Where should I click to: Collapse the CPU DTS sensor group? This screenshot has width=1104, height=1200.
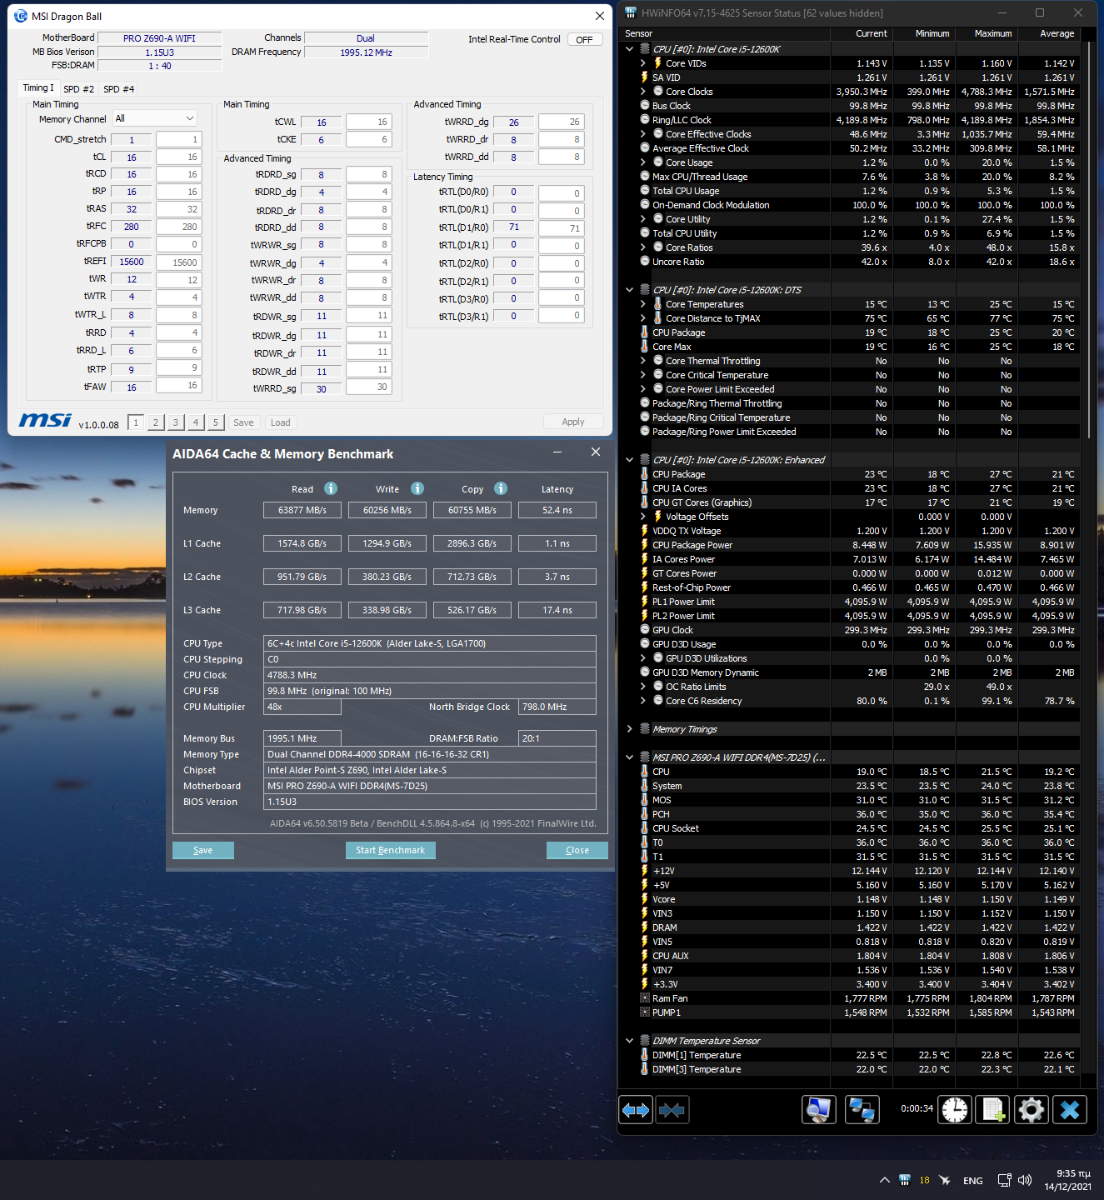click(x=629, y=290)
